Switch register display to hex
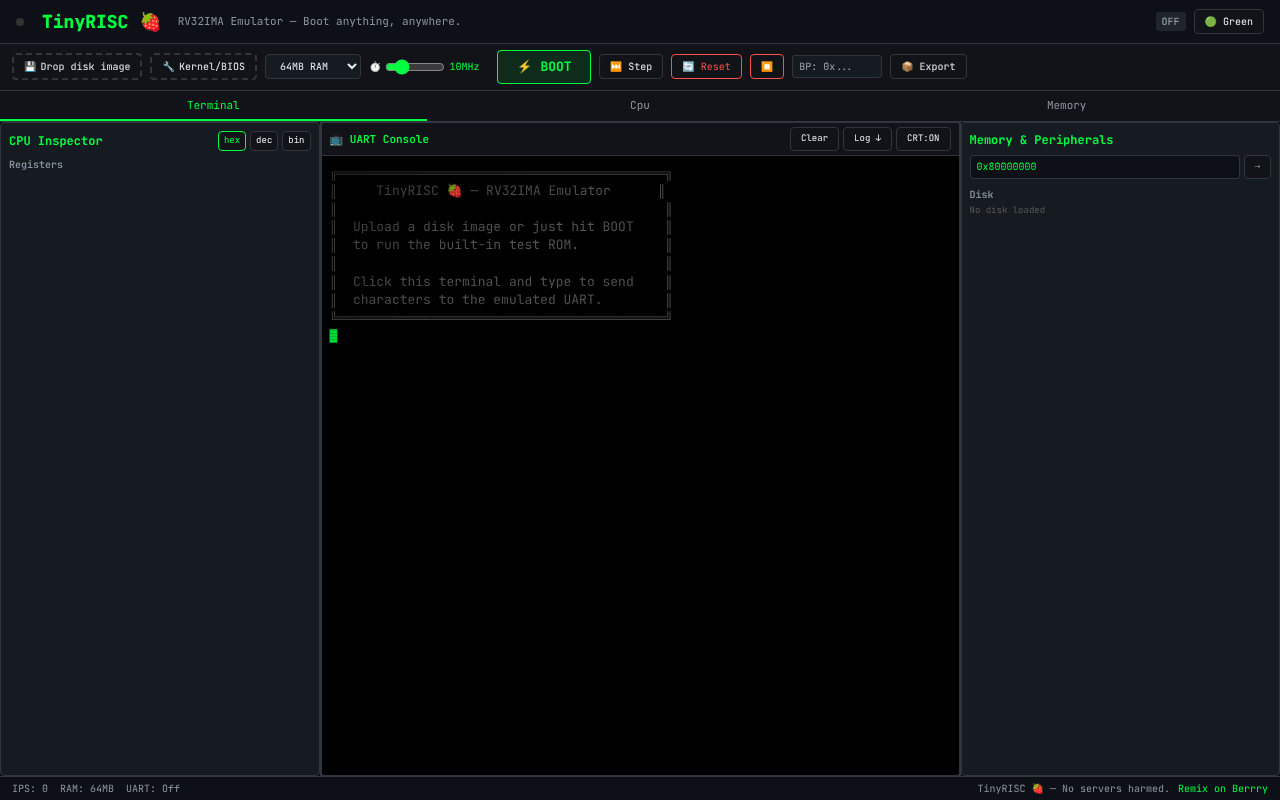This screenshot has height=800, width=1280. (x=232, y=141)
